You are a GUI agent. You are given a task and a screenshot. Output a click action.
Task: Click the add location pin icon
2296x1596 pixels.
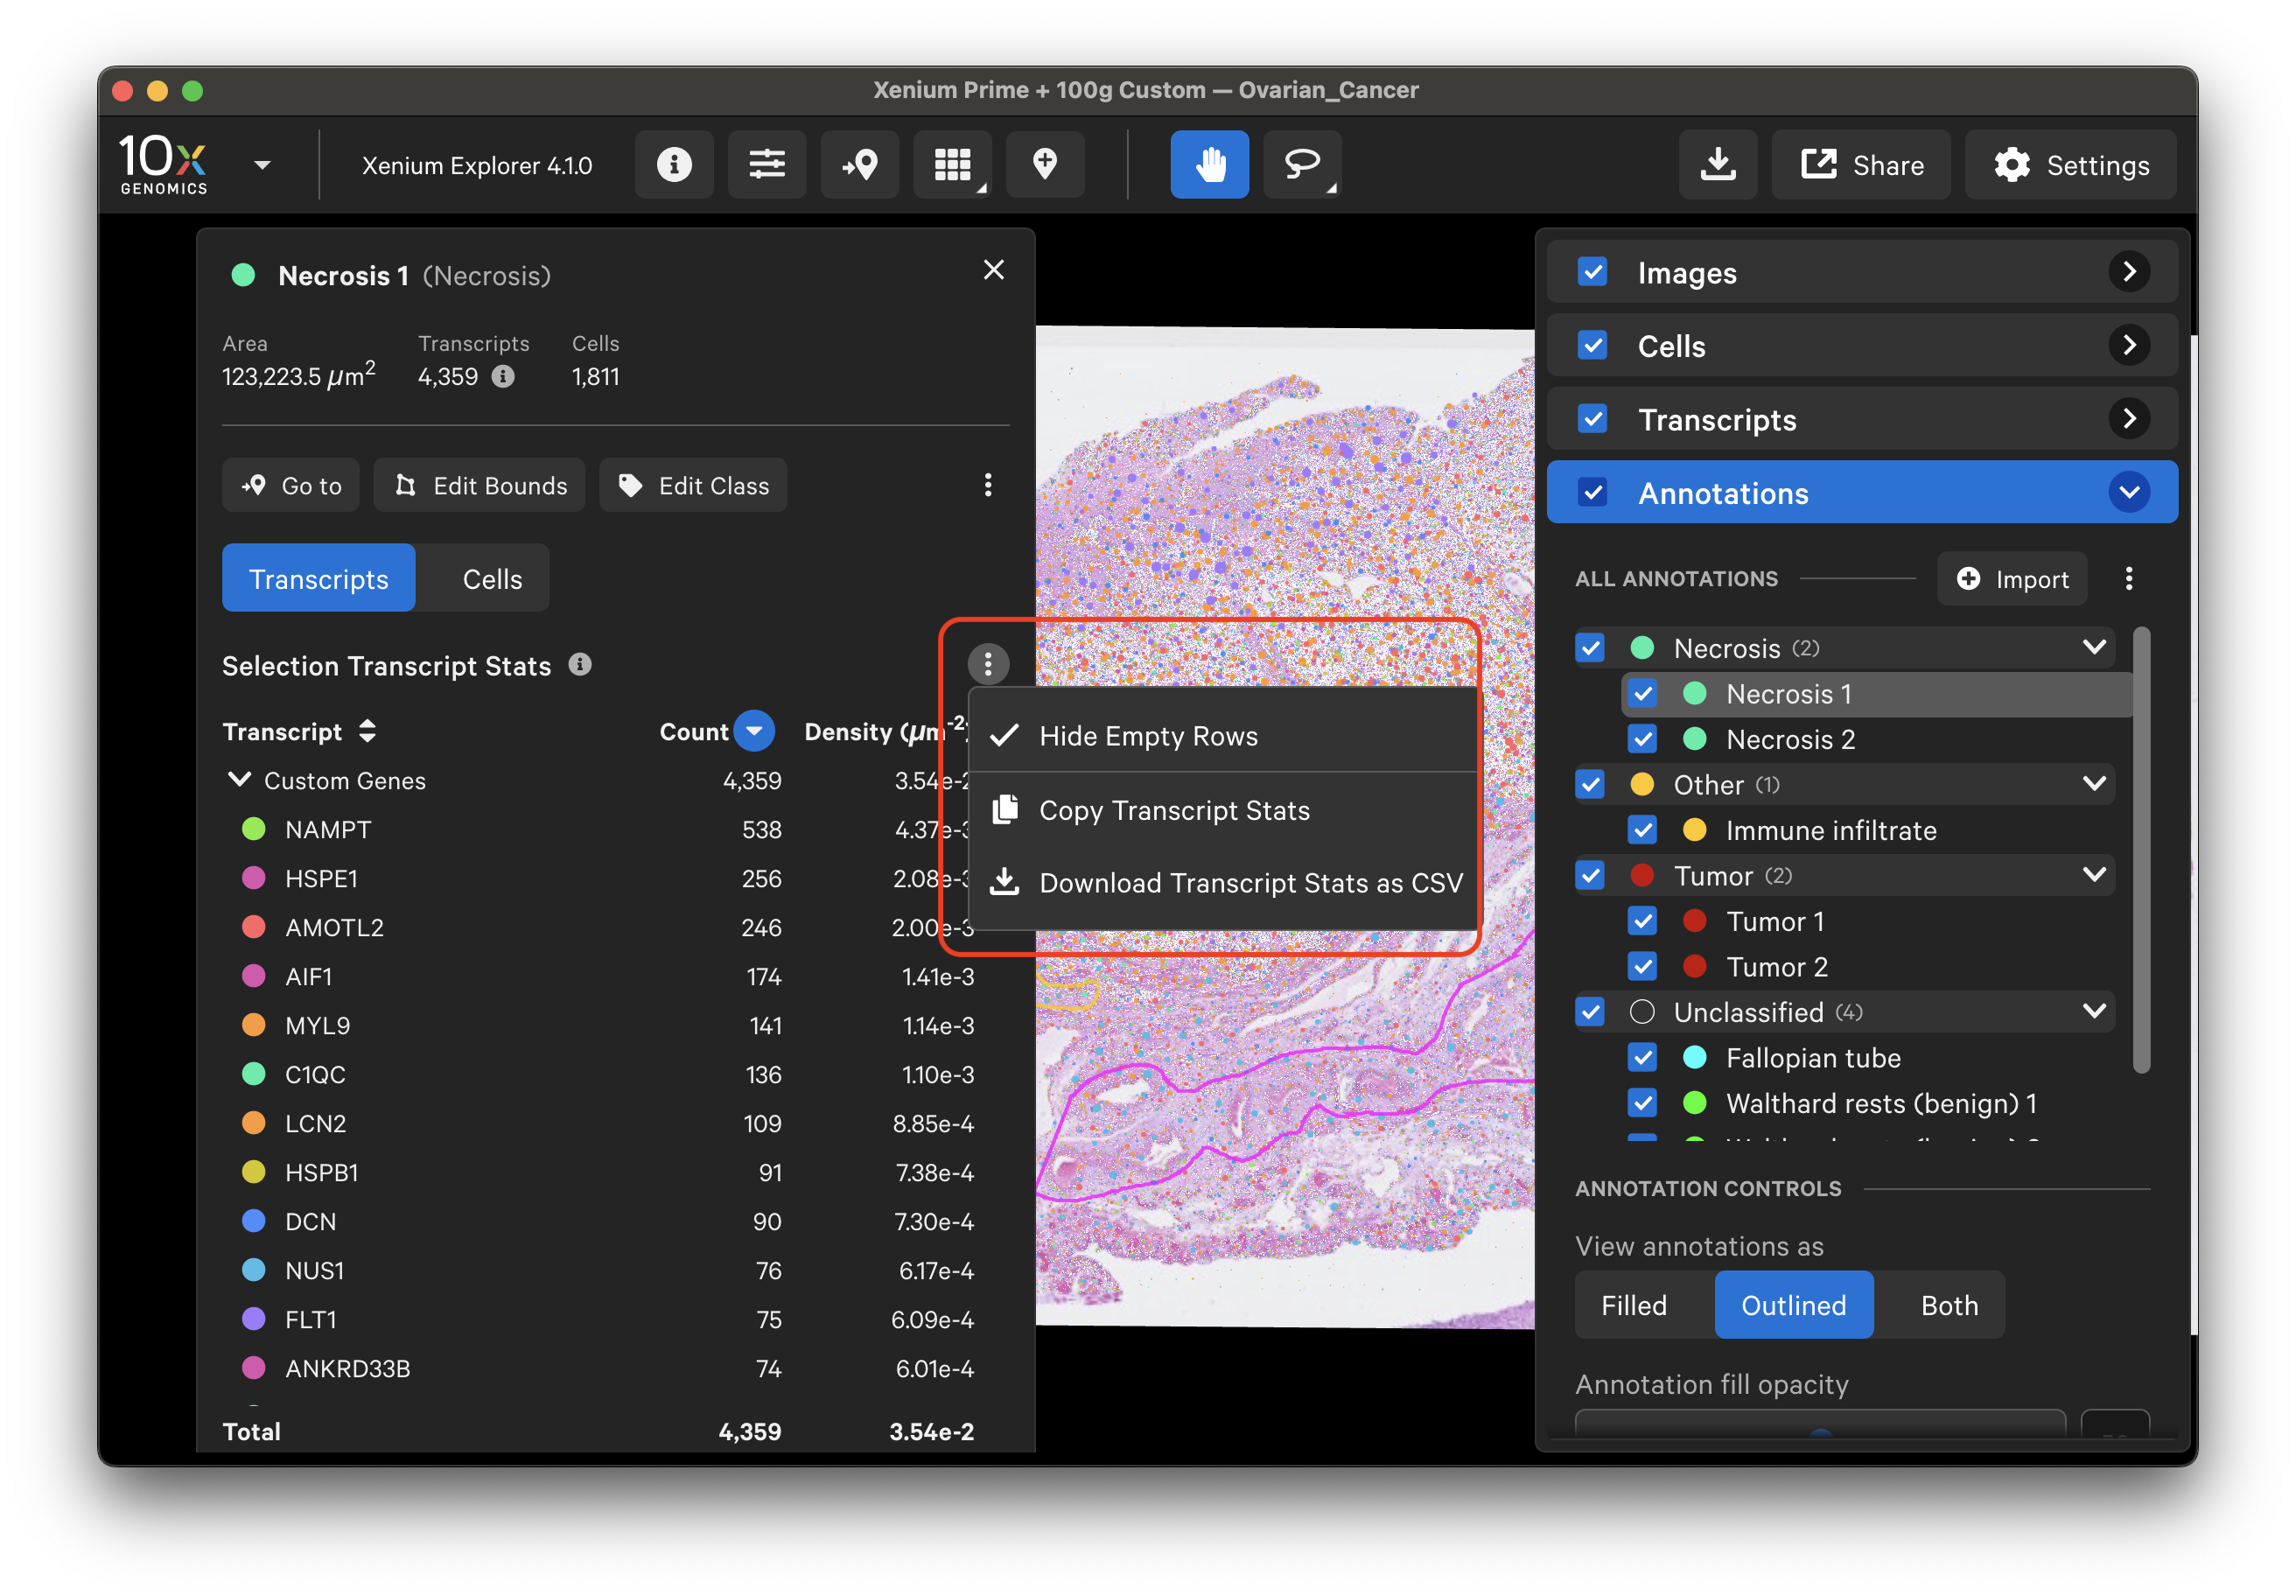pos(1044,165)
